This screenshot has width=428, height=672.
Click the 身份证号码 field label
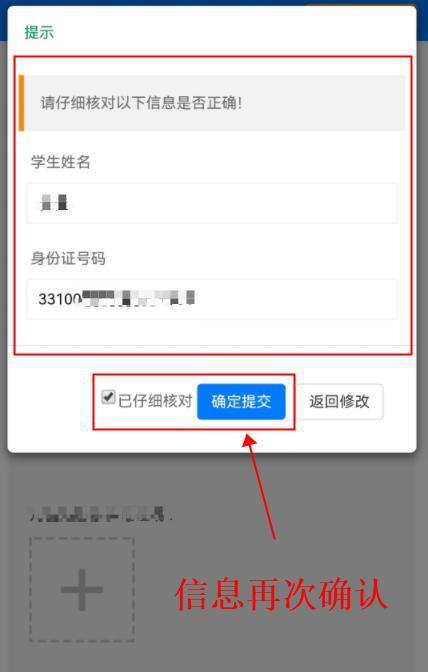[68, 258]
